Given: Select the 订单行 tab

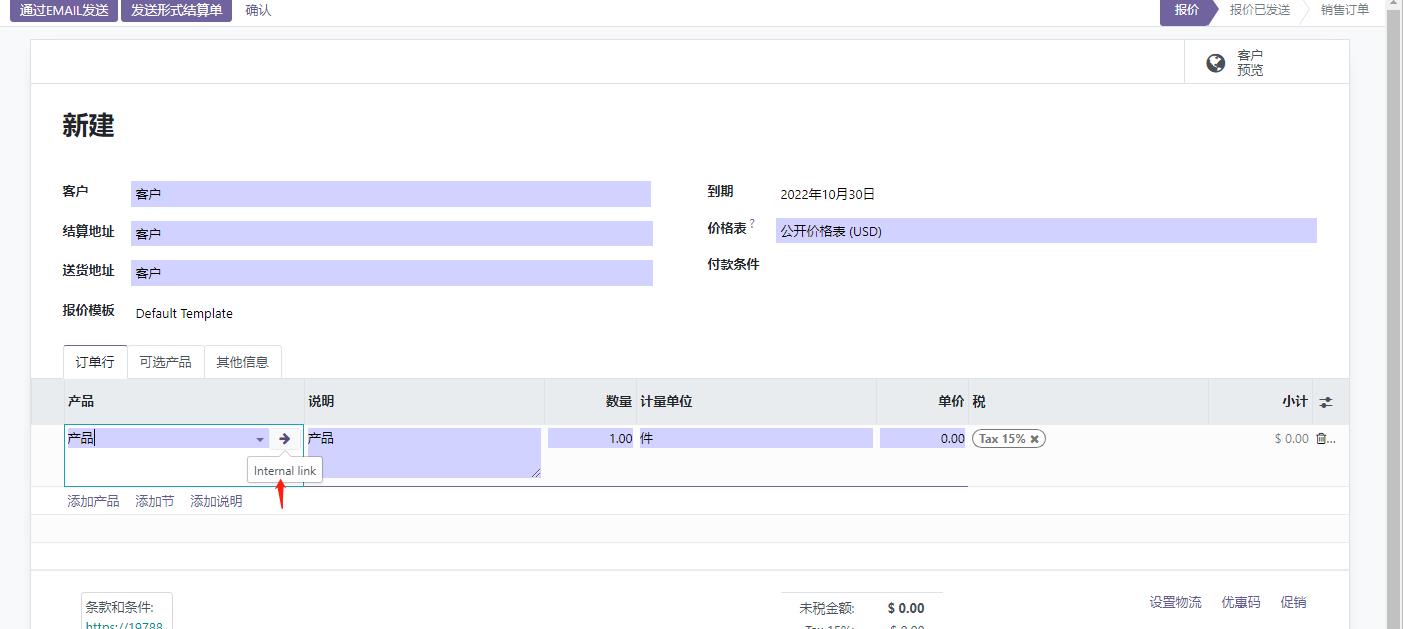Looking at the screenshot, I should click(95, 362).
